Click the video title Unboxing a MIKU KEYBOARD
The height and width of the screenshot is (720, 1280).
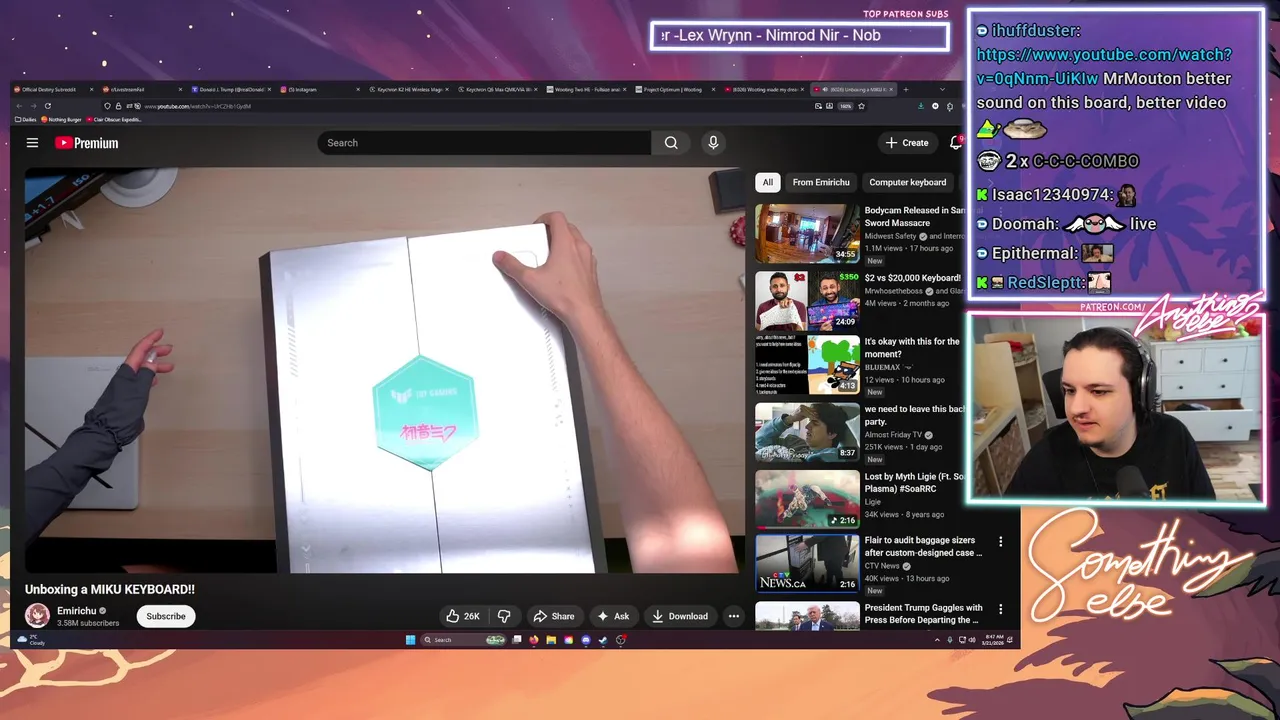coord(110,590)
